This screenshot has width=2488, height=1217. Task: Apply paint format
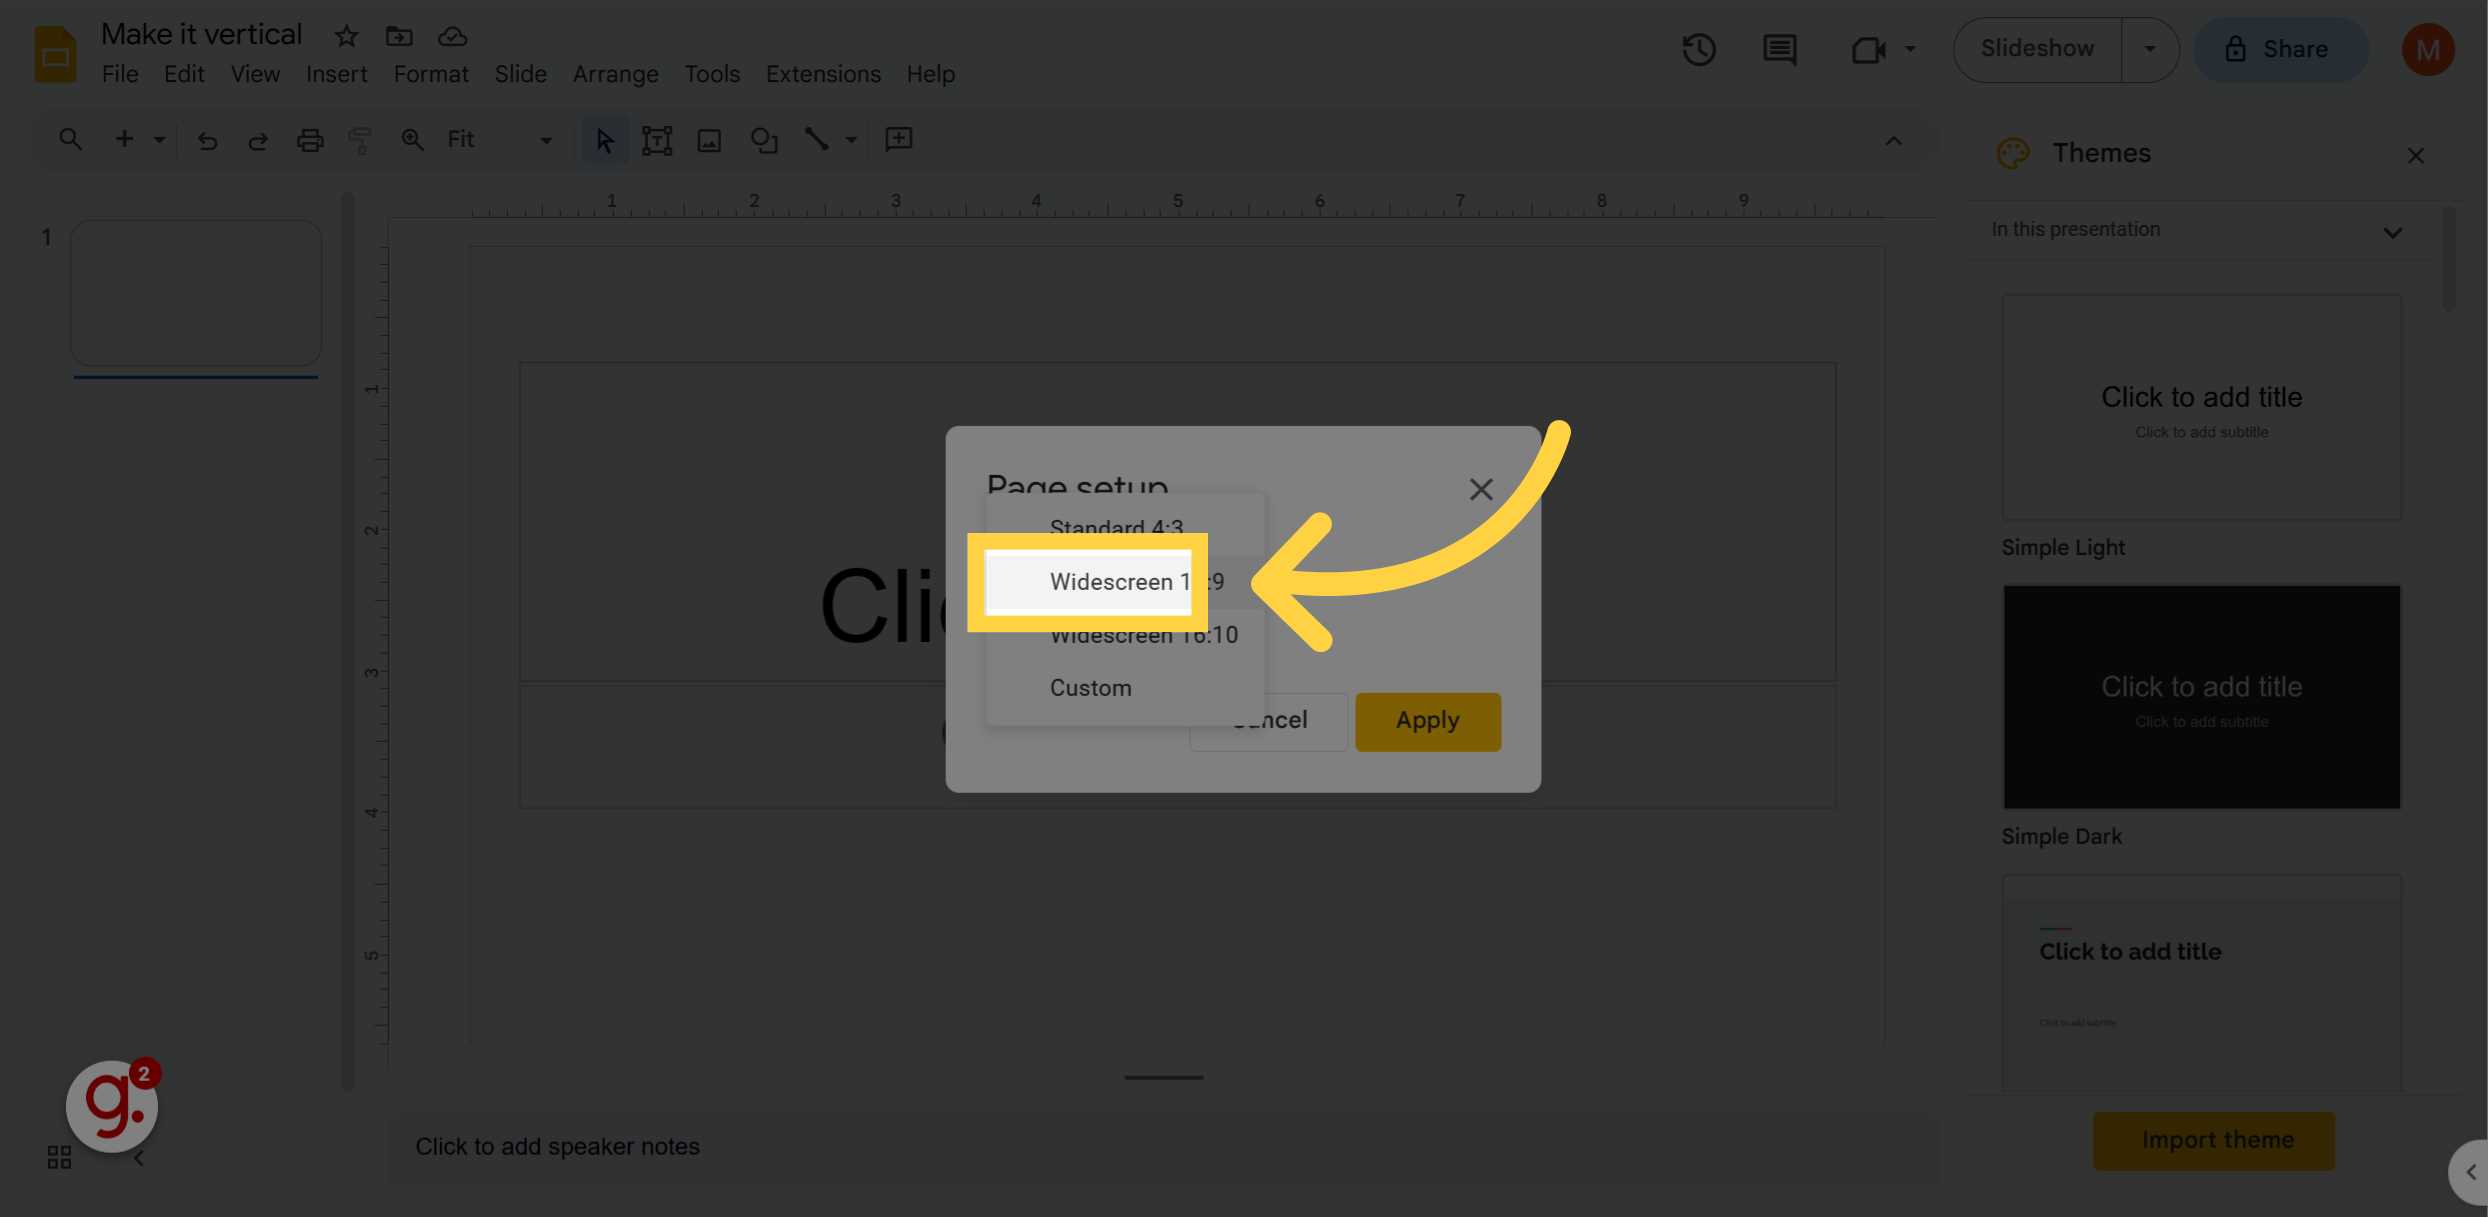point(359,139)
